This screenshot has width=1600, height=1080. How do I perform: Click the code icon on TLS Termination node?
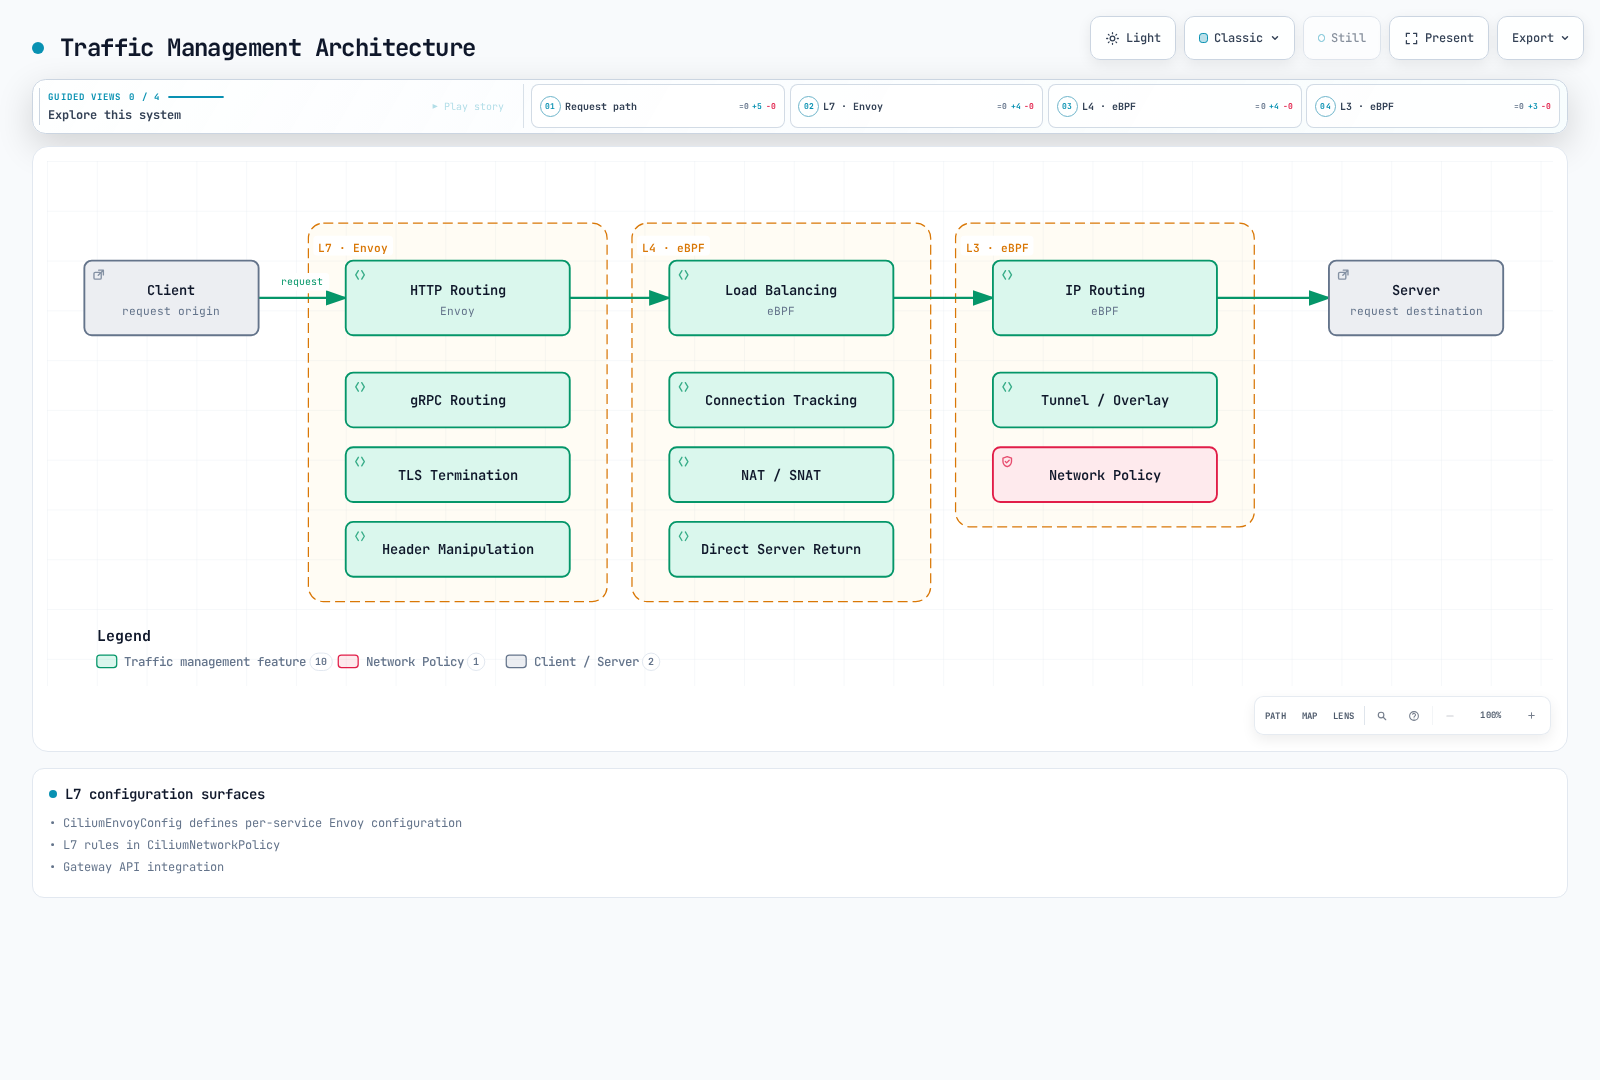[360, 462]
